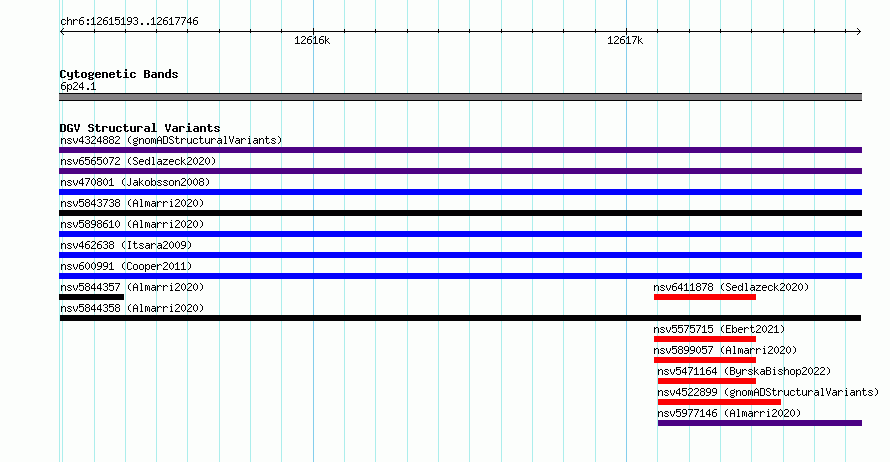The height and width of the screenshot is (462, 890).
Task: Open nsv5898610 (Almarri2020) label
Action: [x=132, y=224]
